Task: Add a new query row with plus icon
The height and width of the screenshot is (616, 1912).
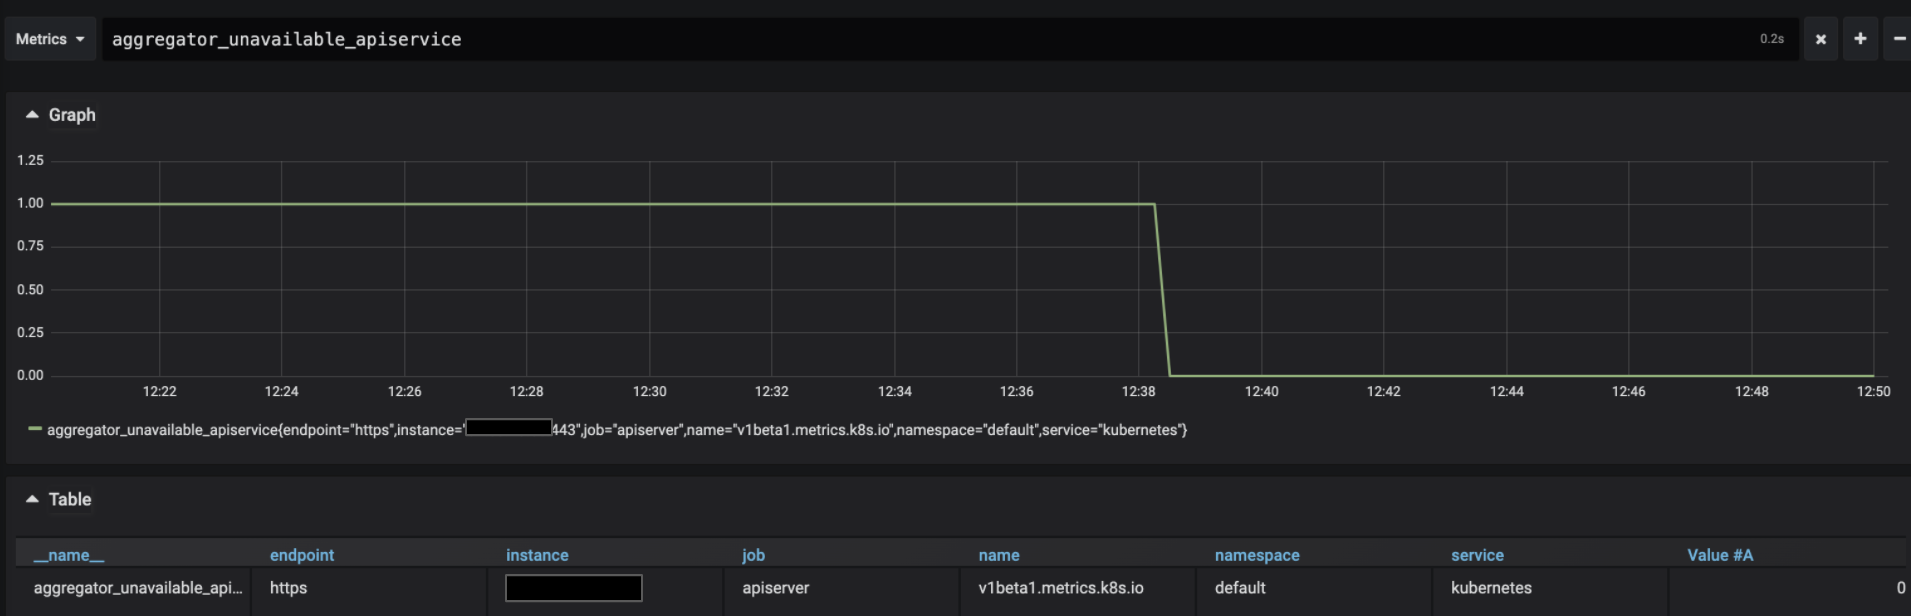Action: point(1860,39)
